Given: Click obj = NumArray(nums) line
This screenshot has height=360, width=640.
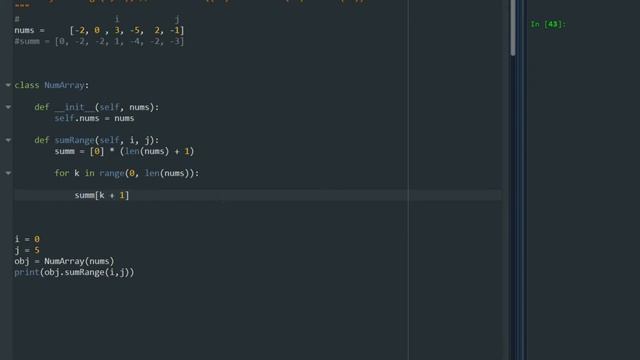Looking at the screenshot, I should (64, 261).
